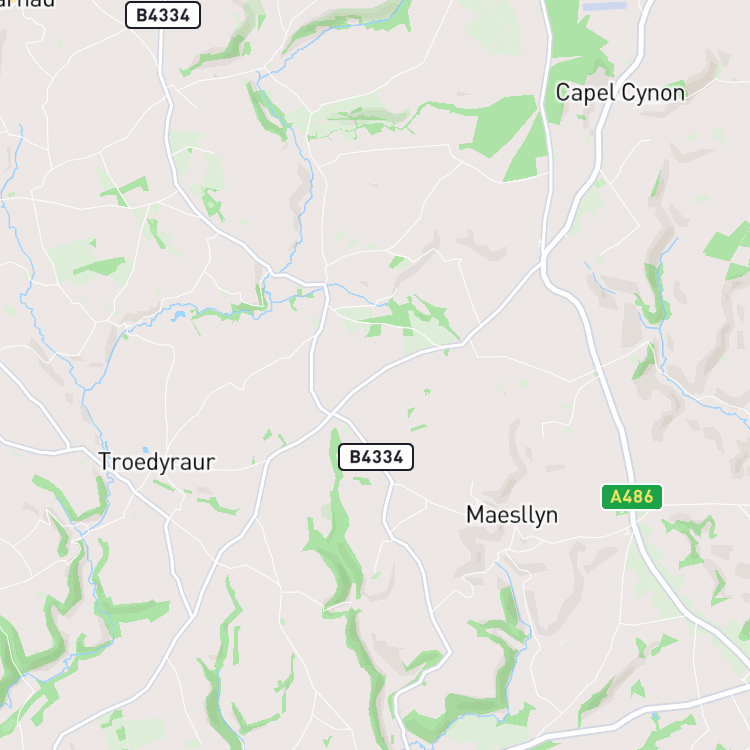Click the cut-off place name in top-left corner
Screen dimensions: 750x750
(x=28, y=4)
